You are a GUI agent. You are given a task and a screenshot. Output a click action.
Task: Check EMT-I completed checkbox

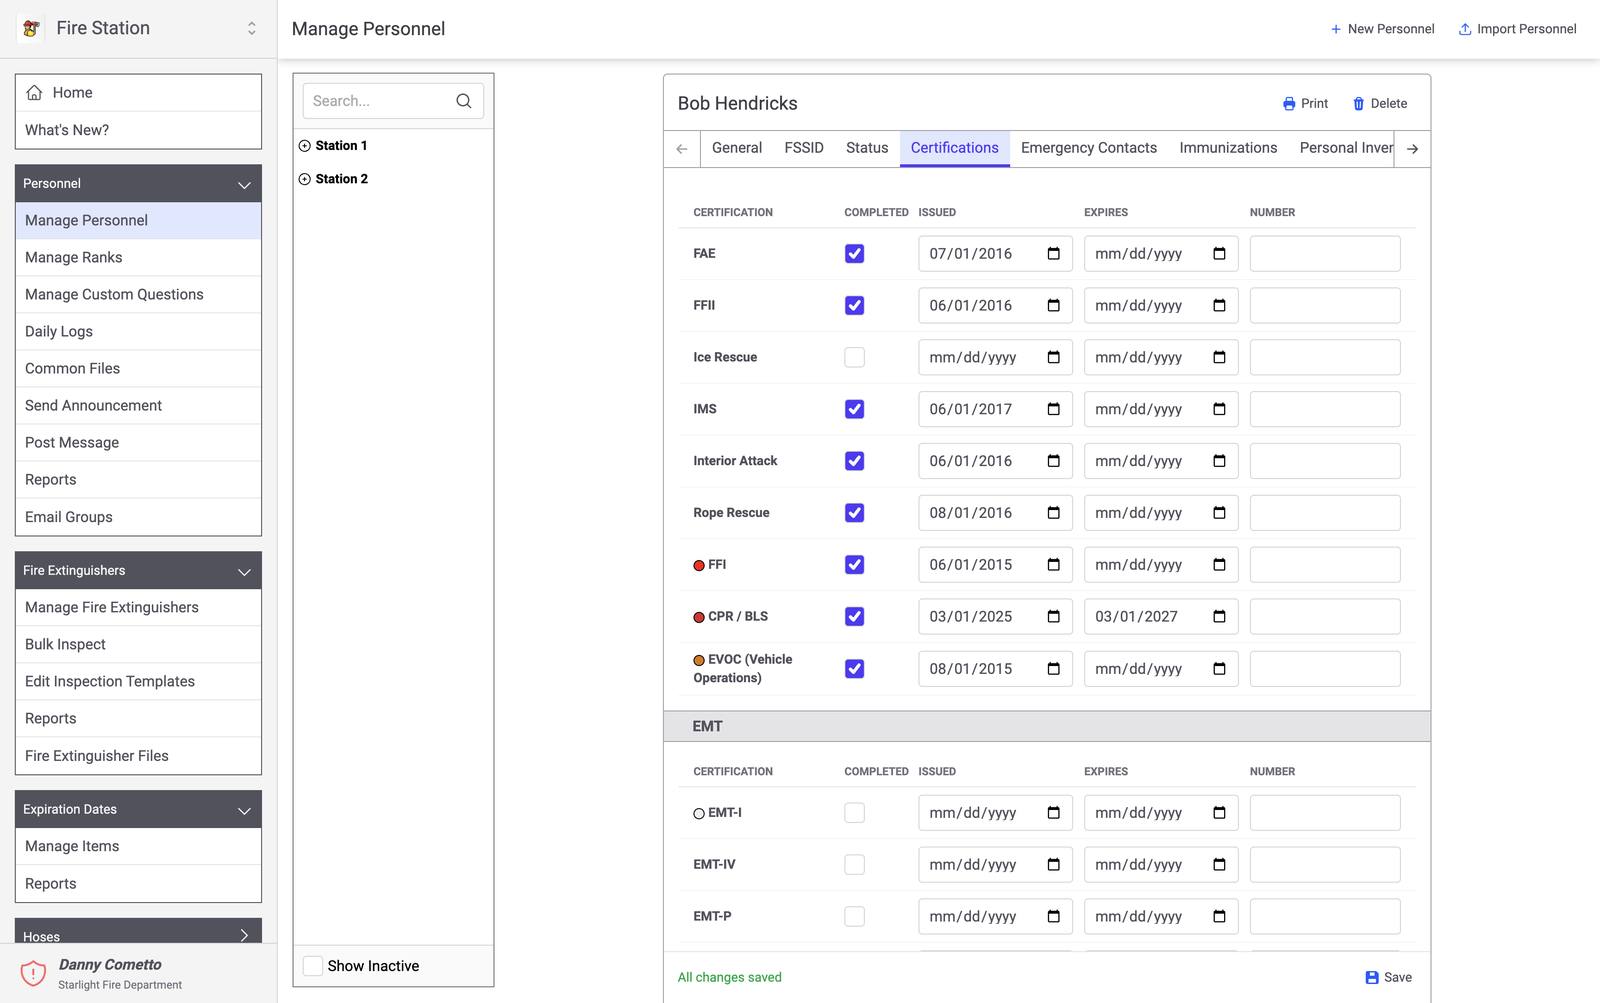[854, 813]
